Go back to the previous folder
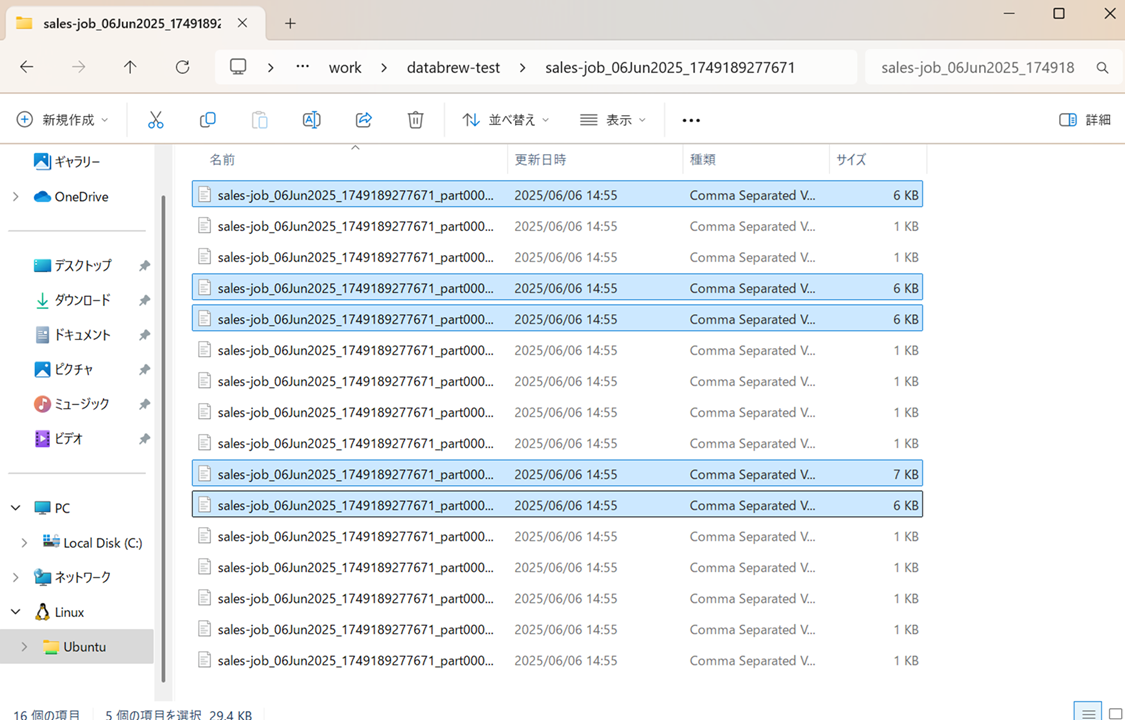Viewport: 1125px width, 720px height. pos(27,67)
